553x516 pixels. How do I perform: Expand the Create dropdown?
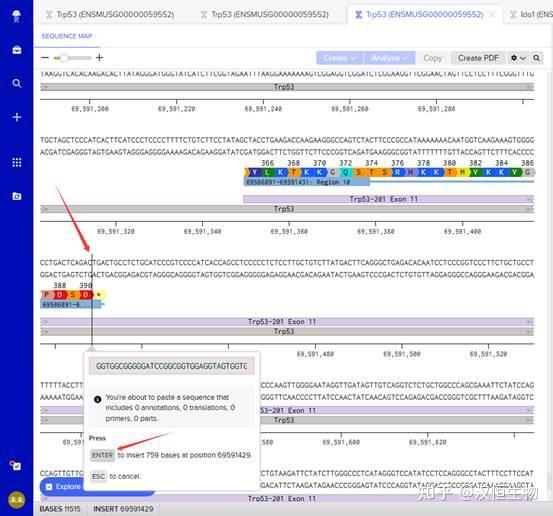click(339, 58)
